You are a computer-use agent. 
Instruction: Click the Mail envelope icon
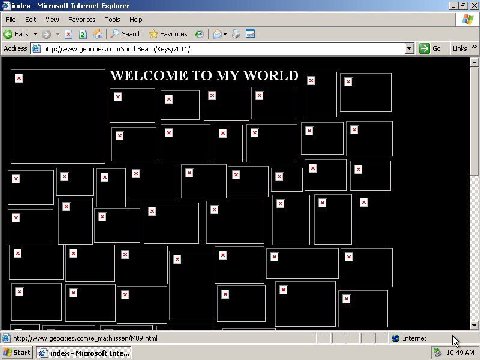click(217, 34)
